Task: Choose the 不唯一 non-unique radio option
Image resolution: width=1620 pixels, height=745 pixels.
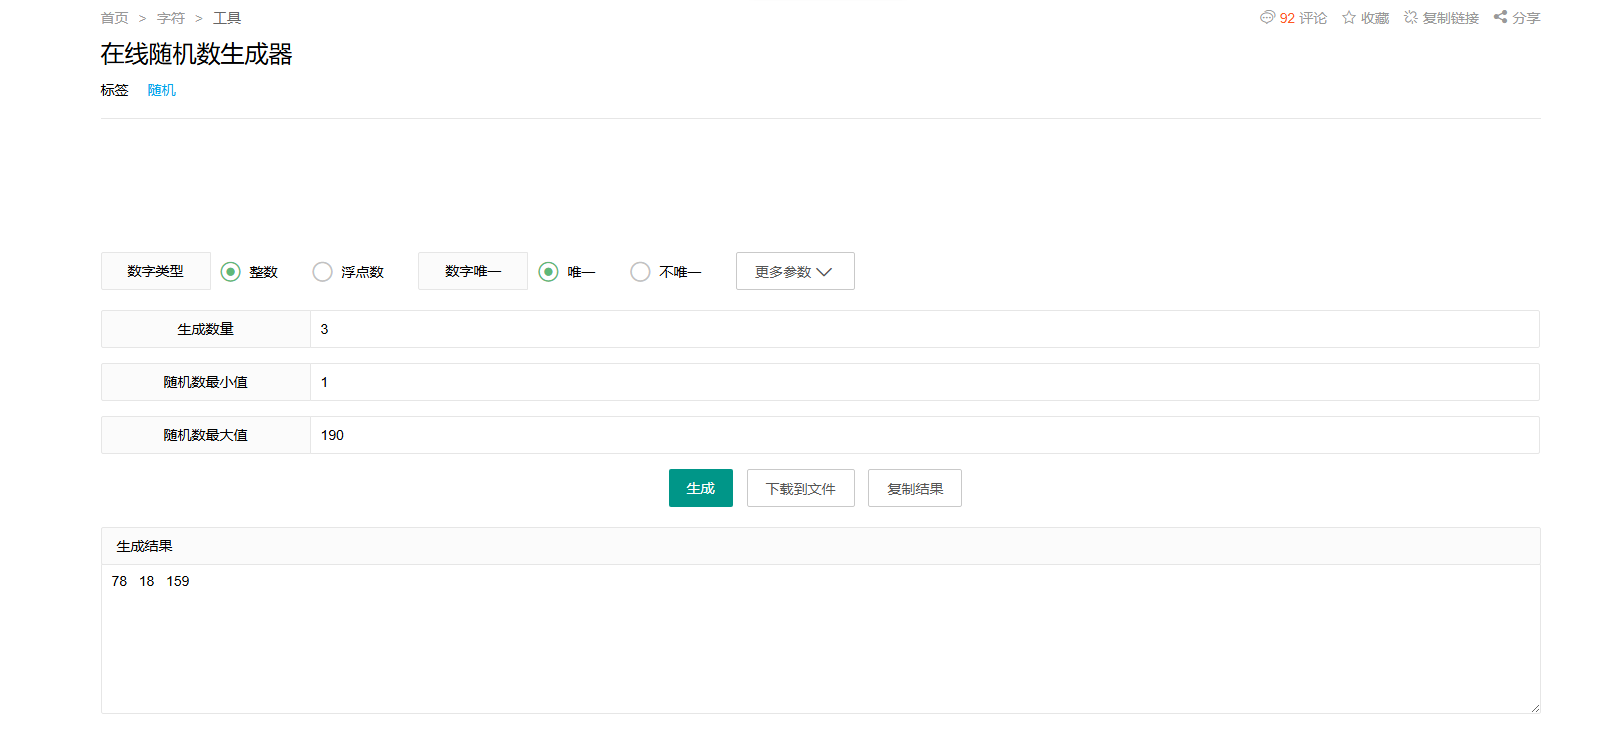Action: (640, 272)
